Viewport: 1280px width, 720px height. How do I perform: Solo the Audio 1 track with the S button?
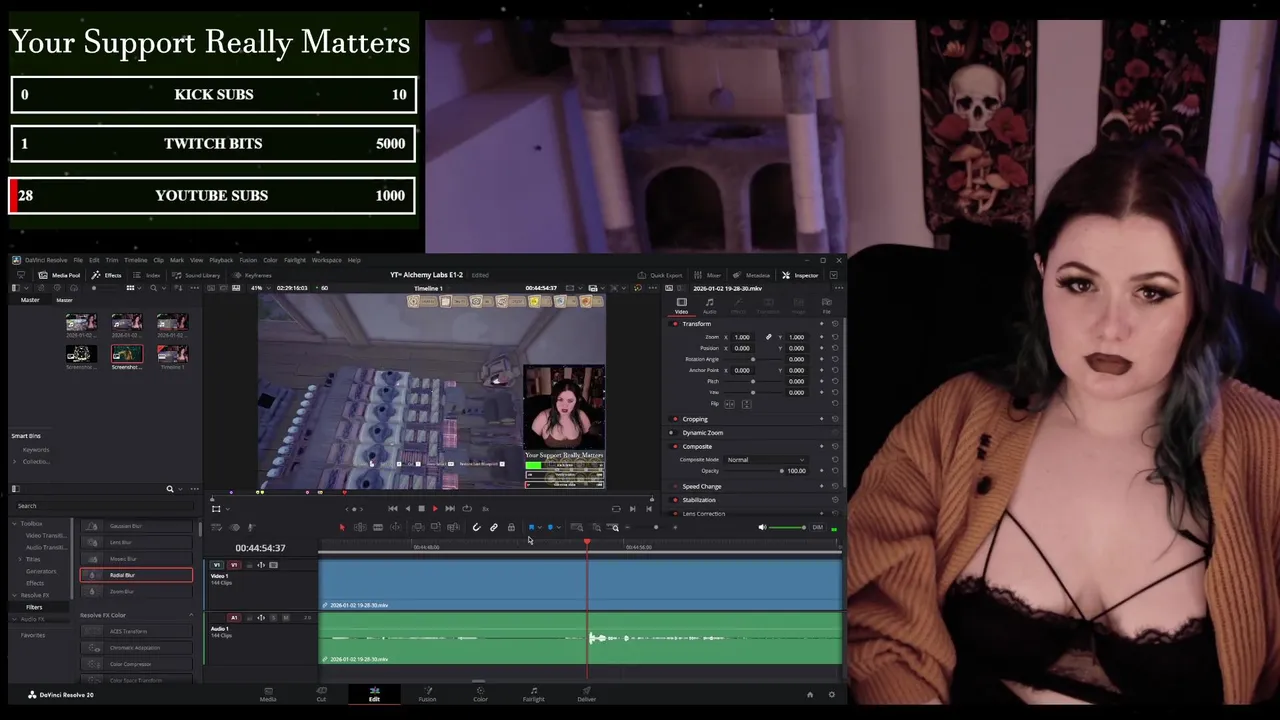274,617
